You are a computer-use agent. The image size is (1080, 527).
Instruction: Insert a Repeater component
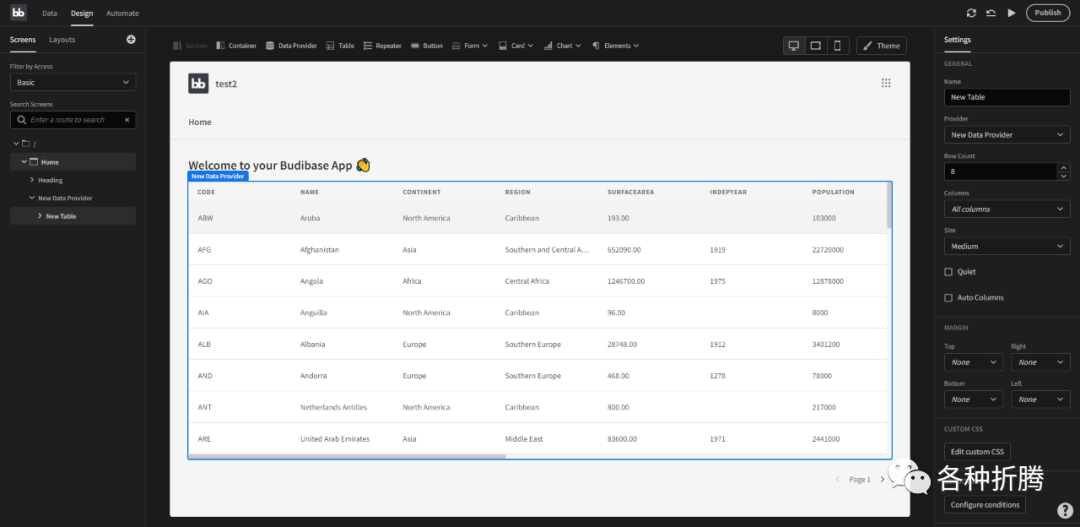[x=382, y=45]
